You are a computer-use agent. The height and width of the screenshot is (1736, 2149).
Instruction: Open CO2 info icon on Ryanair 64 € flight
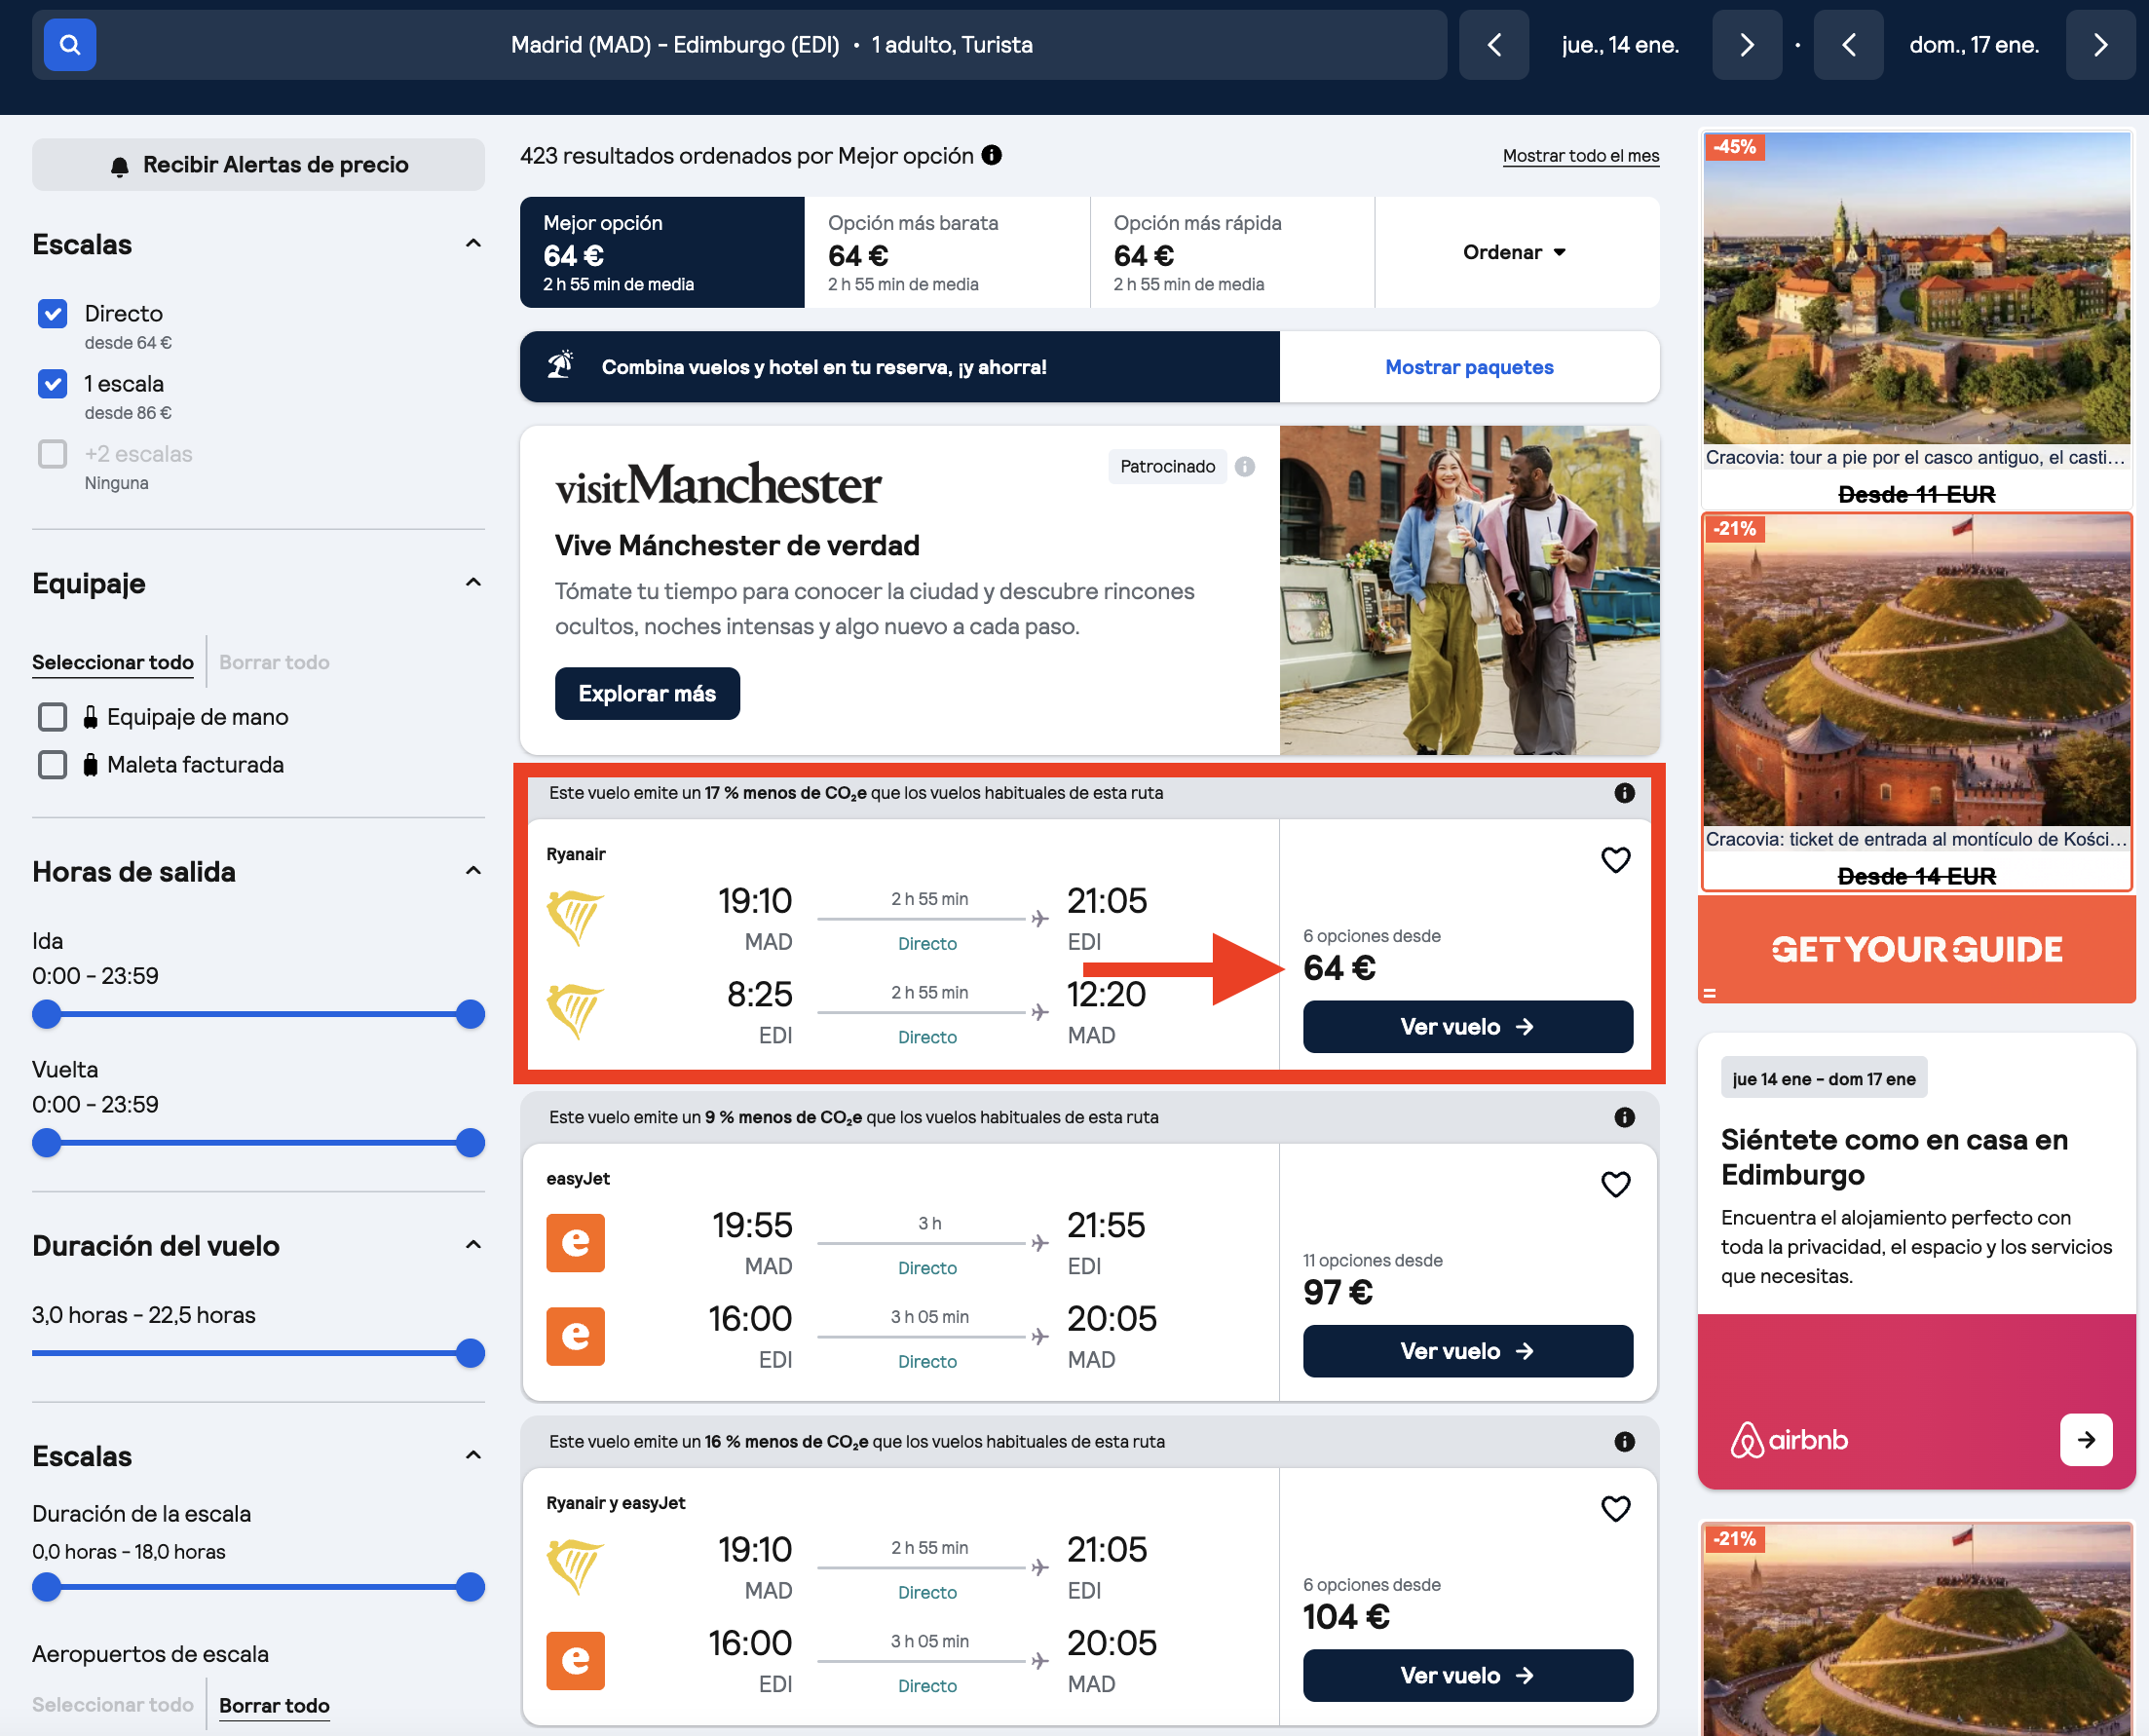(x=1624, y=793)
